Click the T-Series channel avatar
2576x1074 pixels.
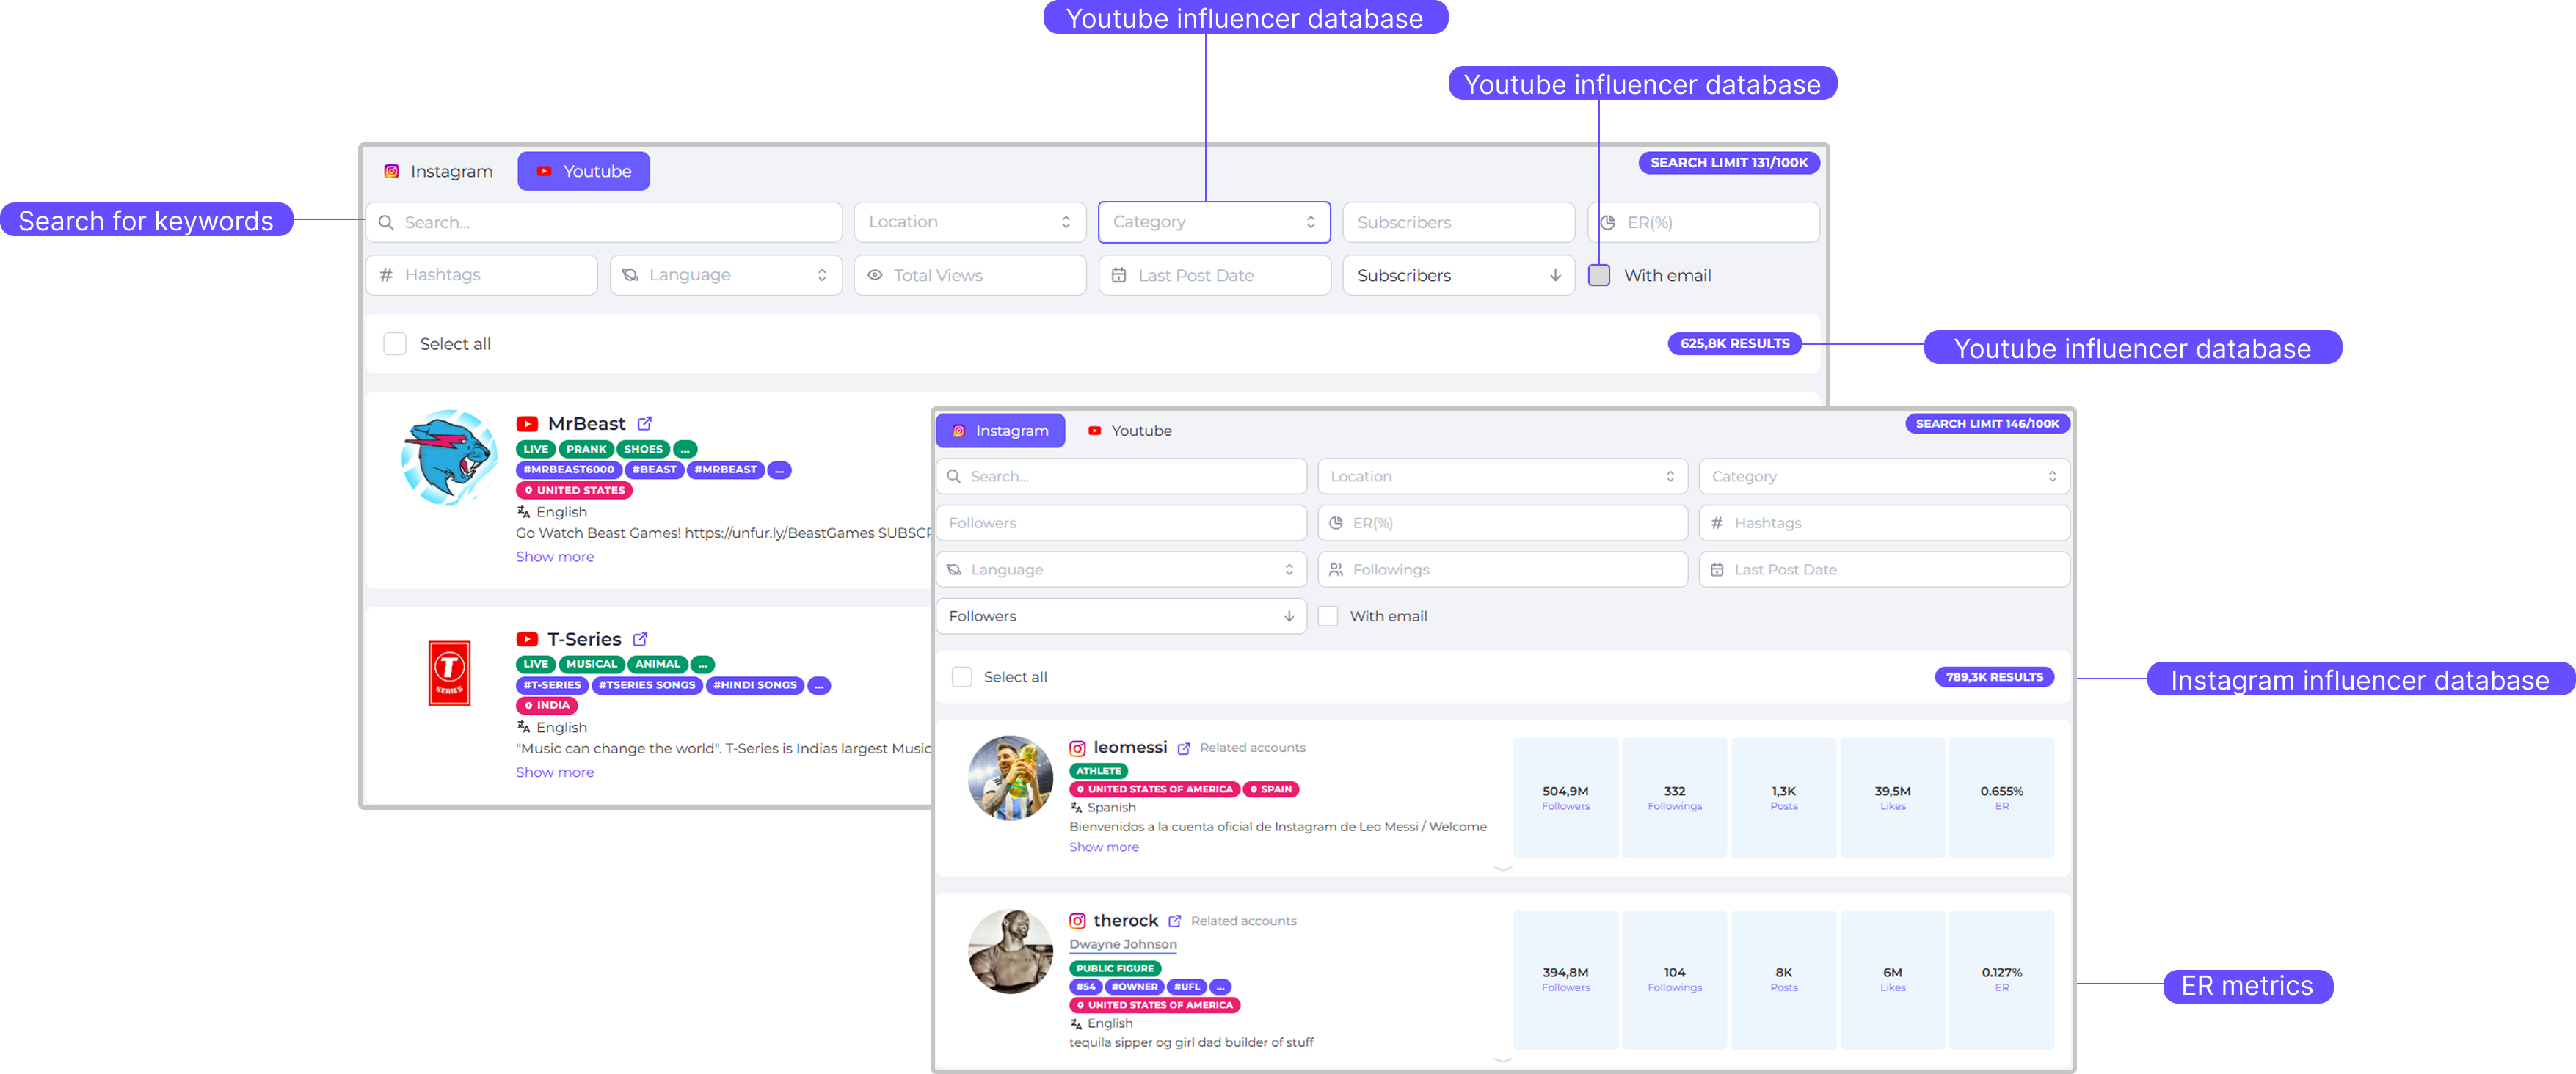449,673
